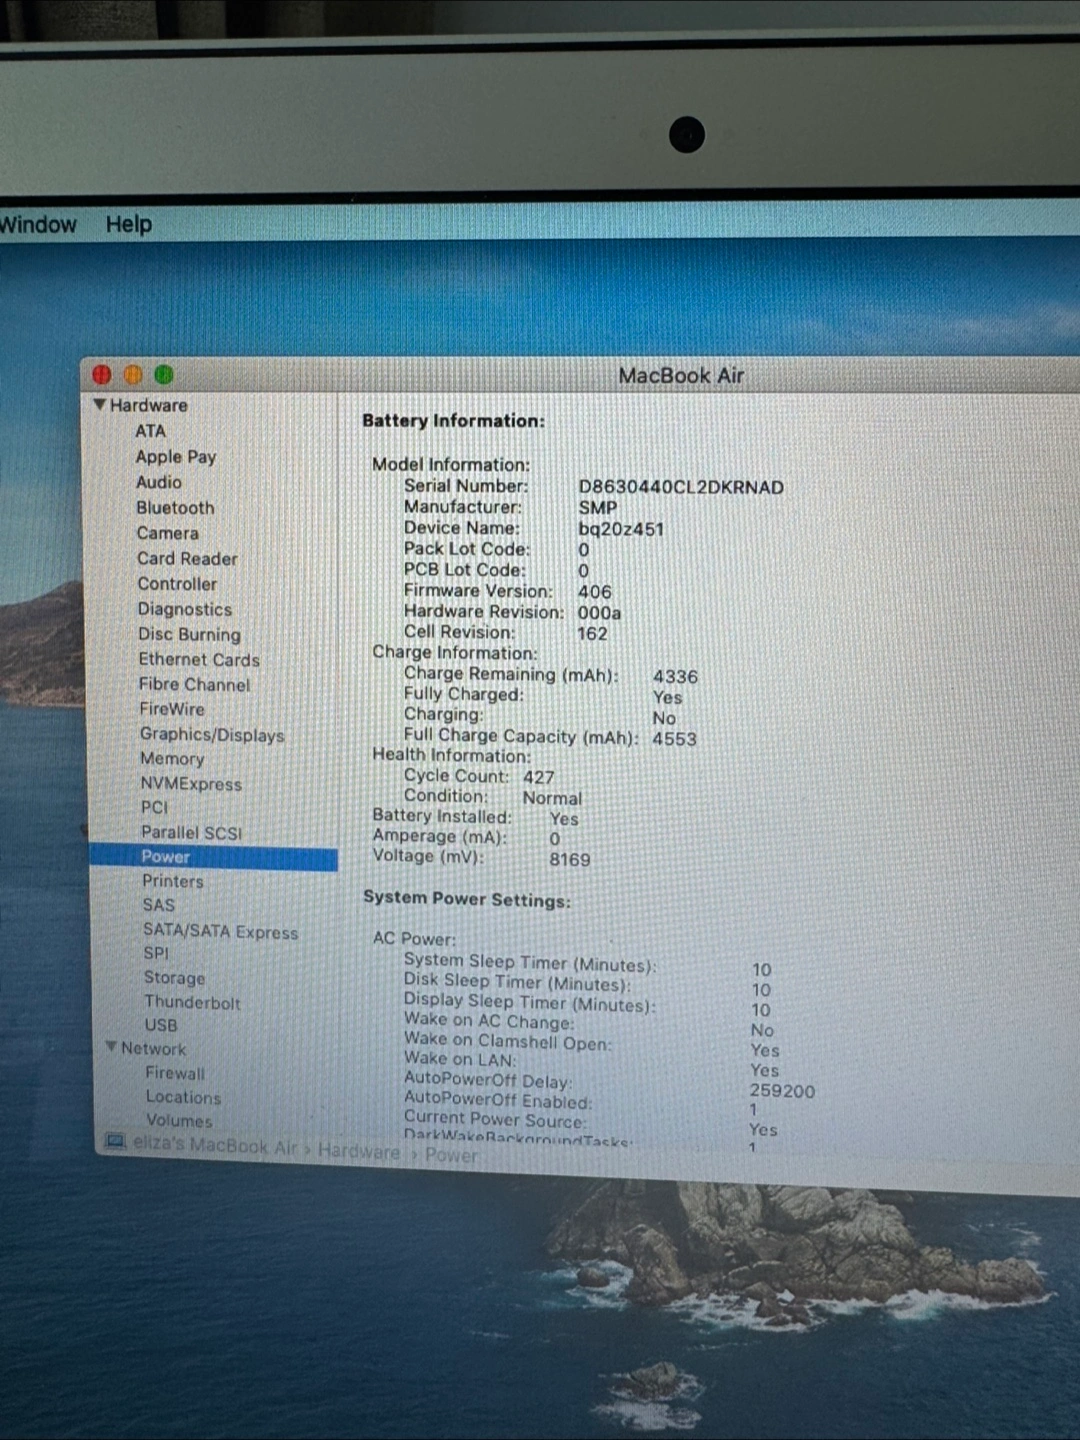Select USB in the sidebar
Image resolution: width=1080 pixels, height=1440 pixels.
coord(161,1025)
